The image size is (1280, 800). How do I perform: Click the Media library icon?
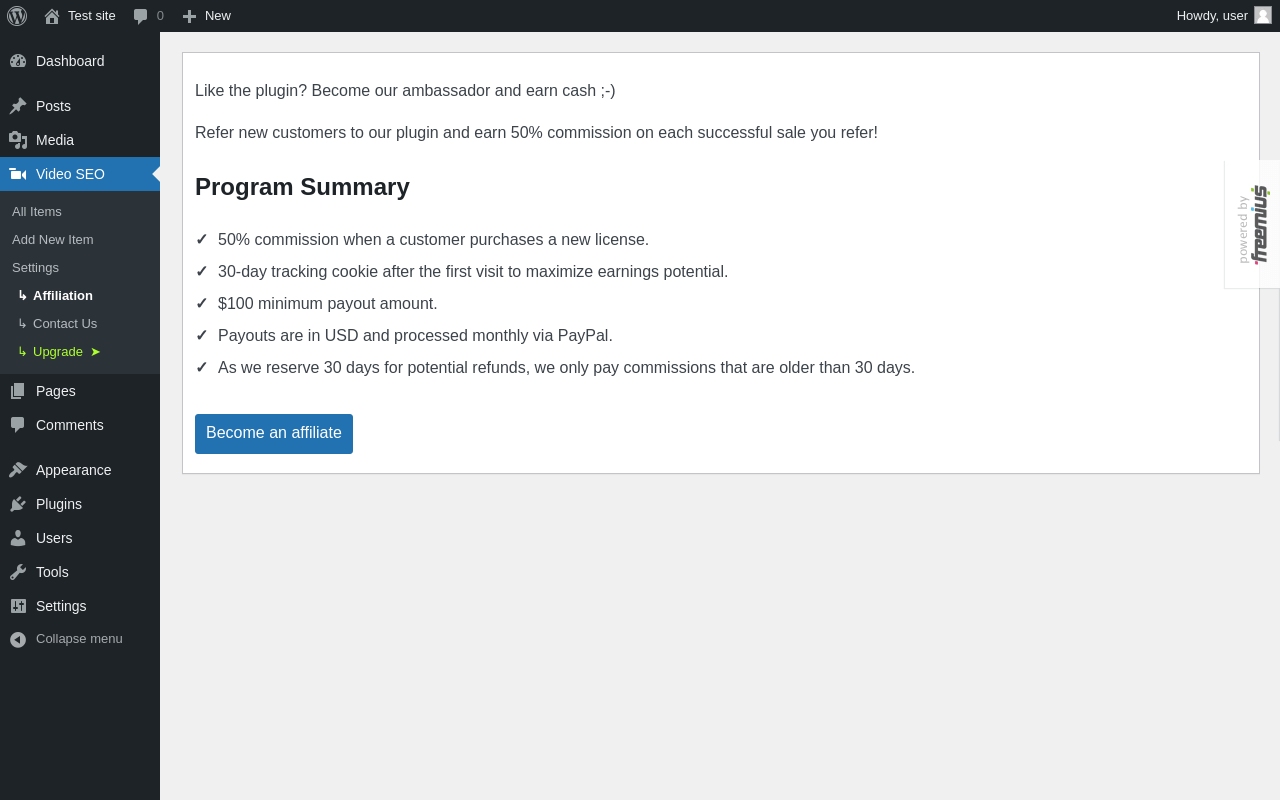[18, 140]
